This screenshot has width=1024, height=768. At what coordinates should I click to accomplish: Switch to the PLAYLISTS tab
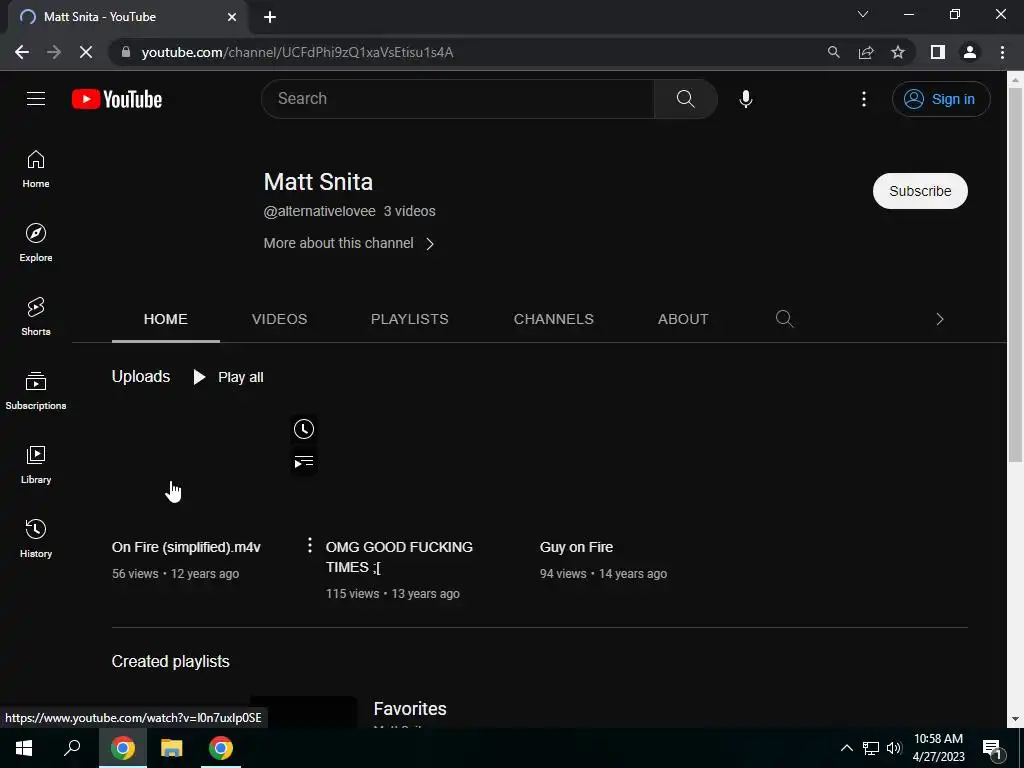[409, 319]
